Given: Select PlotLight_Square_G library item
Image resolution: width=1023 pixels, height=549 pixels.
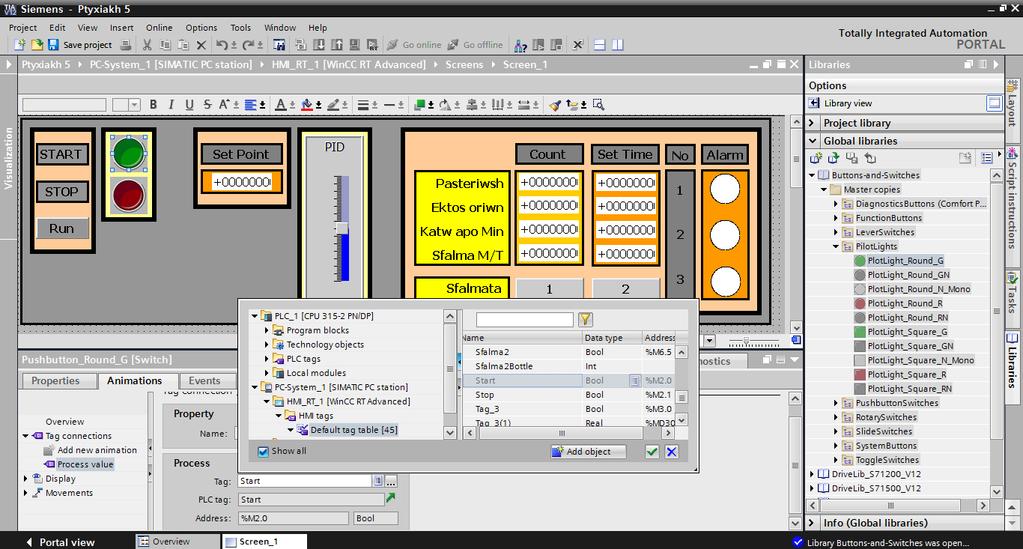Looking at the screenshot, I should (907, 332).
